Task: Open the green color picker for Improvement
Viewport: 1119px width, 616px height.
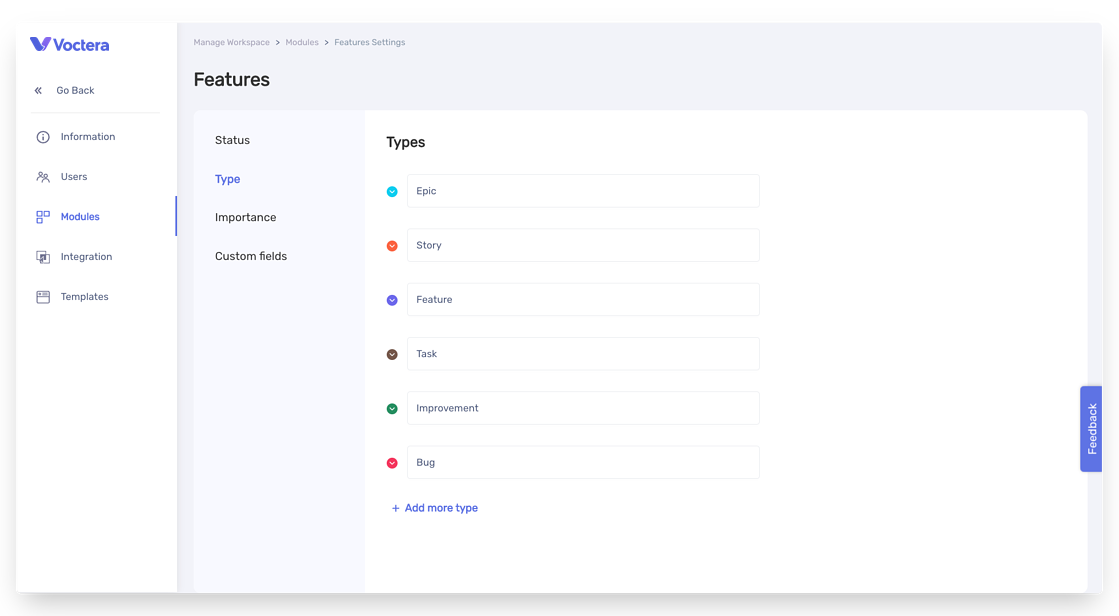Action: (392, 408)
